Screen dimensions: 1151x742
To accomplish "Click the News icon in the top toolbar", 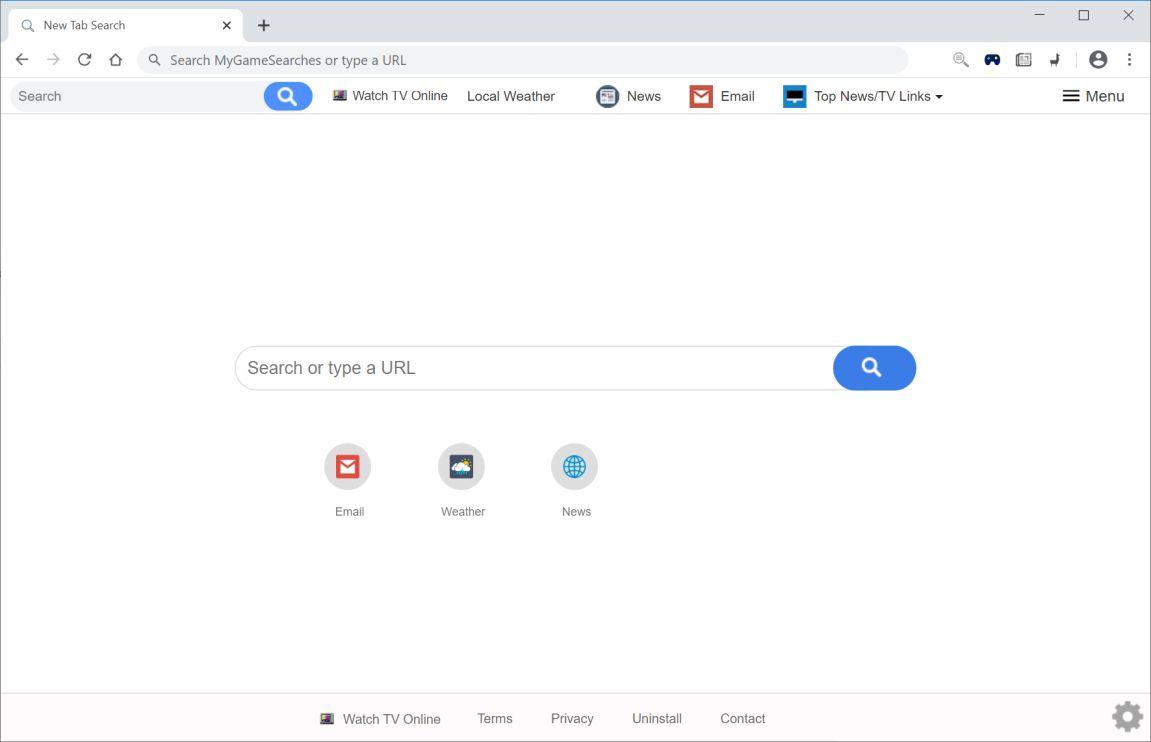I will point(607,96).
